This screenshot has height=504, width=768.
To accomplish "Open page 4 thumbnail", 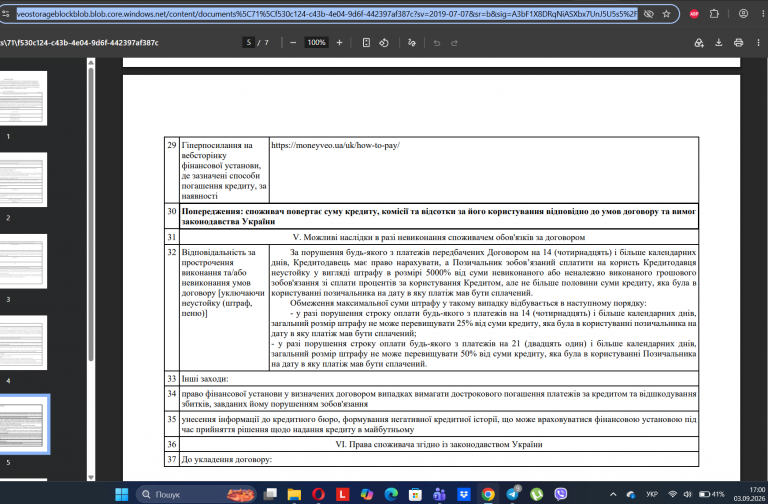I will [x=23, y=342].
